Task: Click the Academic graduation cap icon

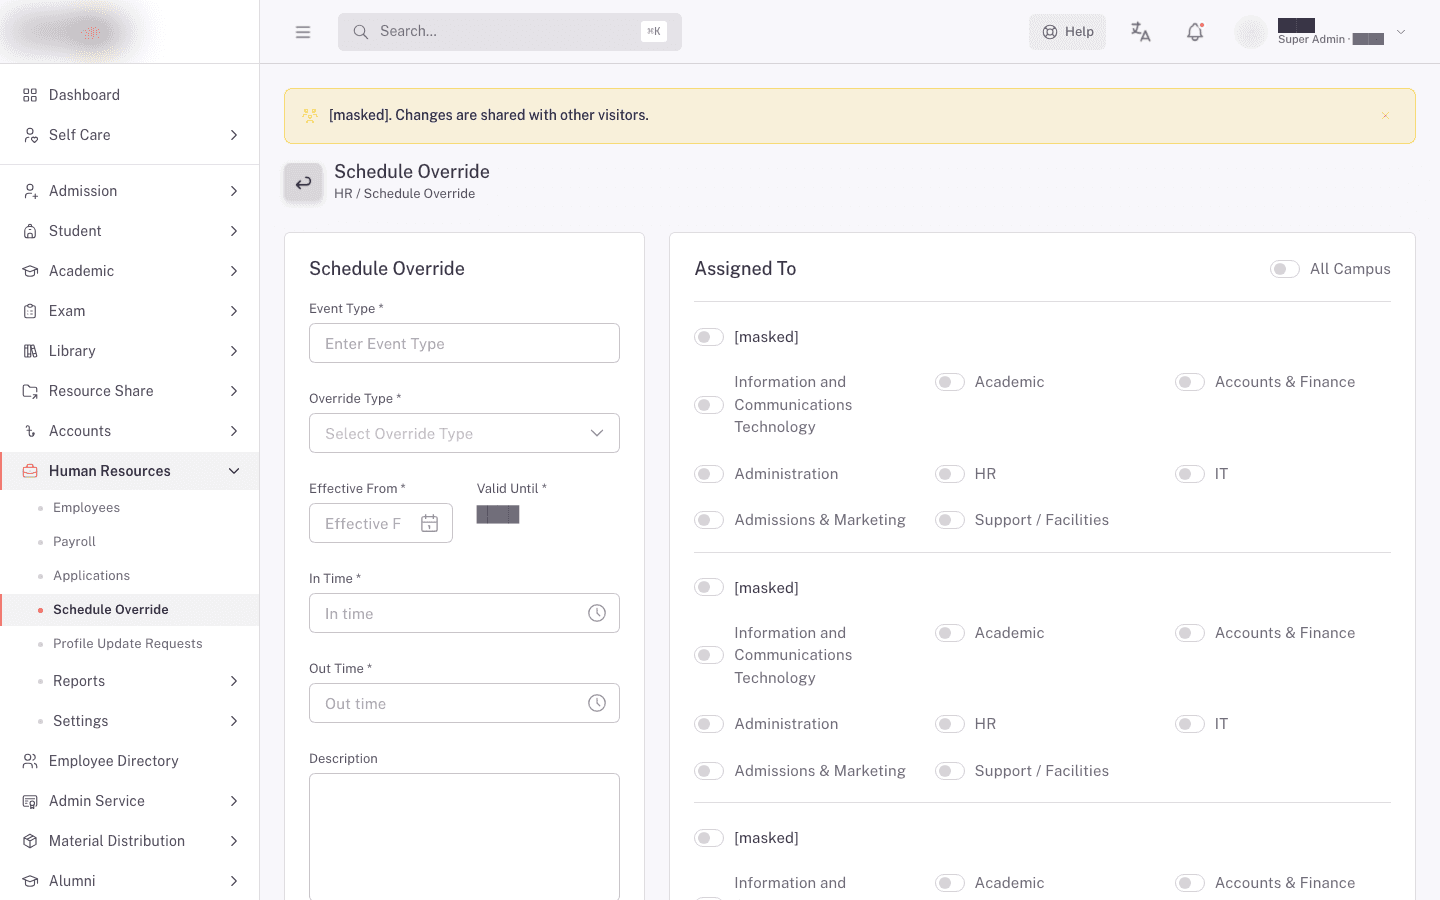Action: 30,271
